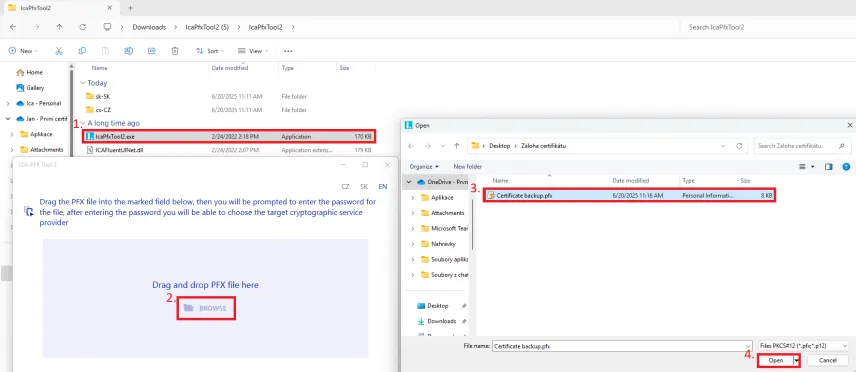Click the Rename icon in Explorer toolbar
This screenshot has height=372, width=856.
pyautogui.click(x=128, y=51)
